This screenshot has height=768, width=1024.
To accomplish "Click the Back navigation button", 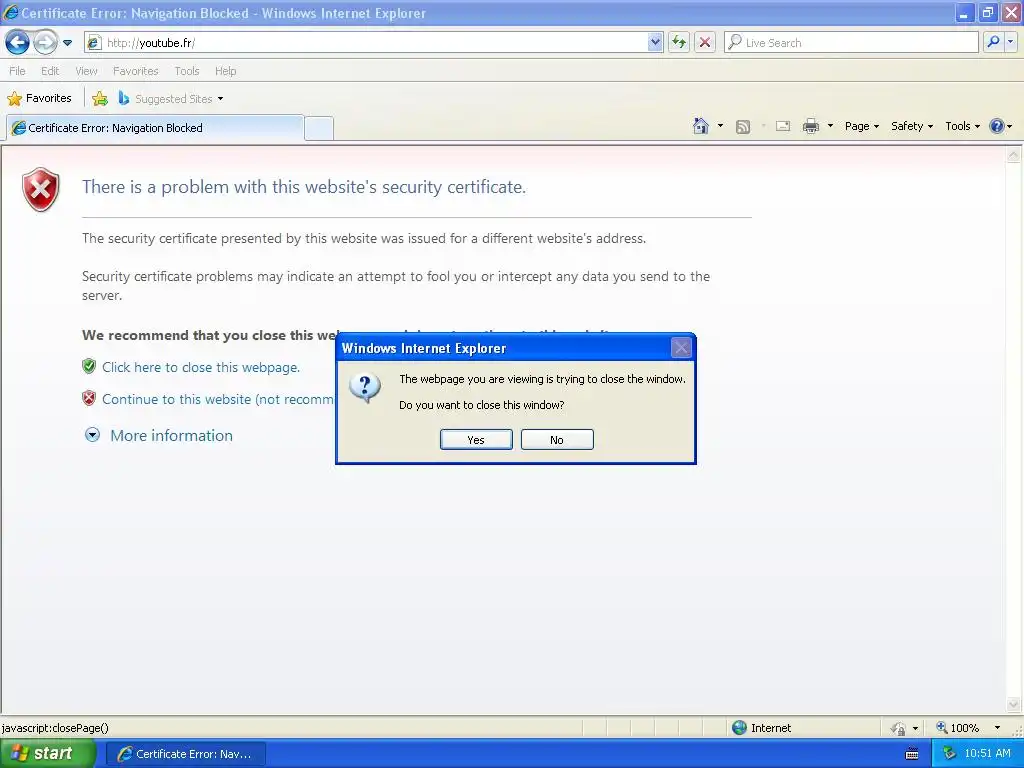I will (17, 43).
